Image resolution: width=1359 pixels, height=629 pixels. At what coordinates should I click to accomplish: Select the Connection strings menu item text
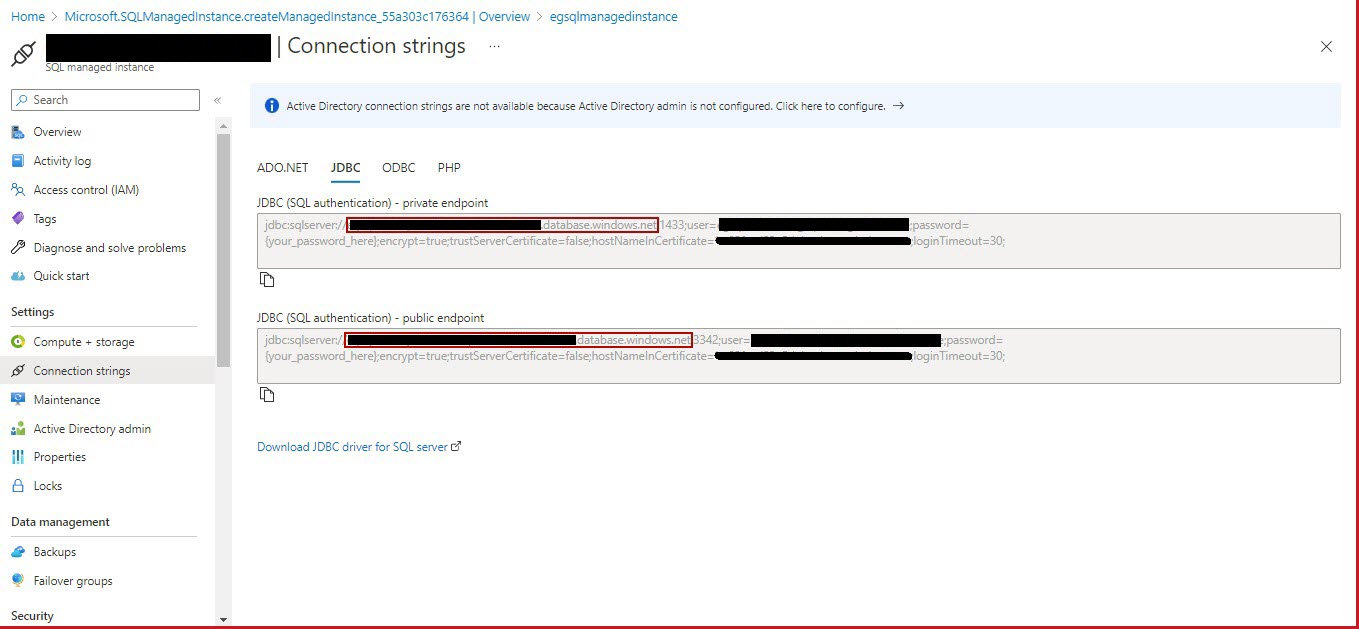pos(82,371)
